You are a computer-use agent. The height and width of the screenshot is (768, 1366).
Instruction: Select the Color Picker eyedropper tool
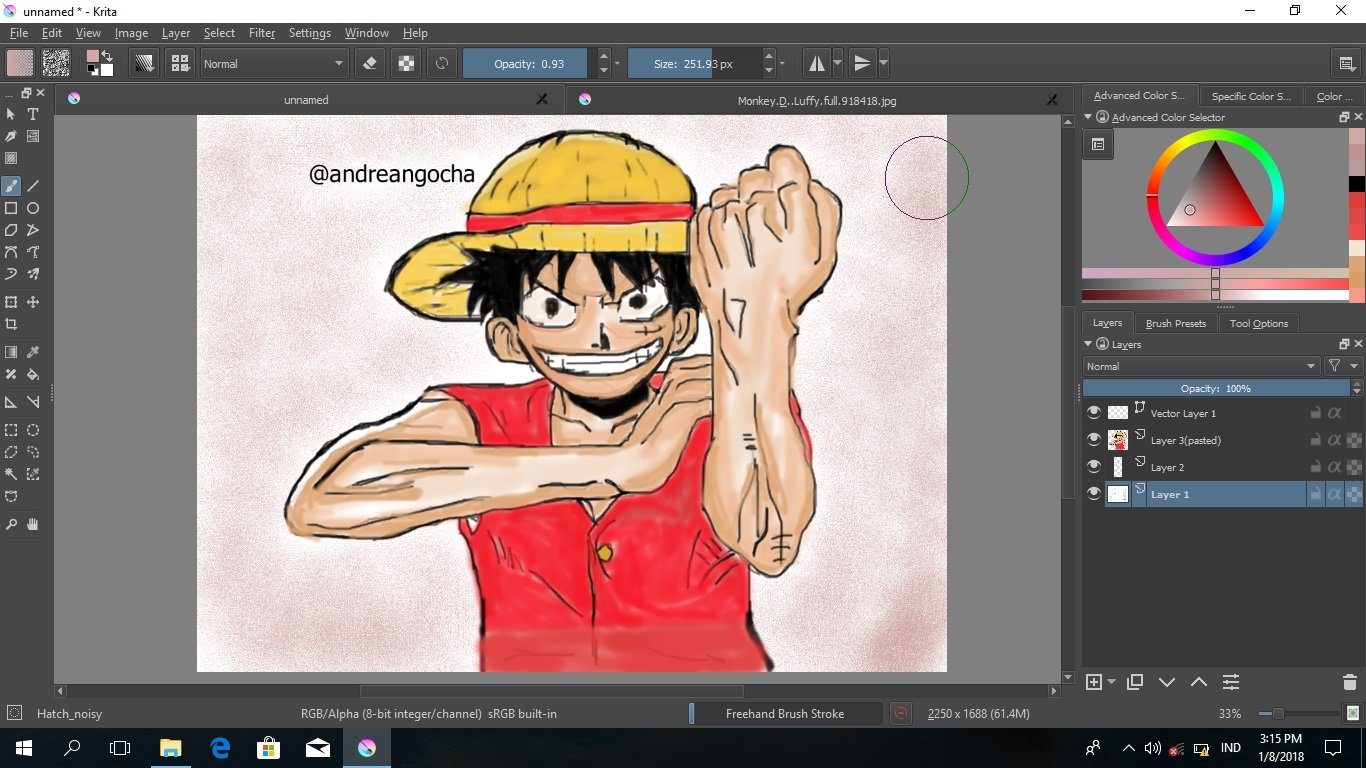point(33,352)
